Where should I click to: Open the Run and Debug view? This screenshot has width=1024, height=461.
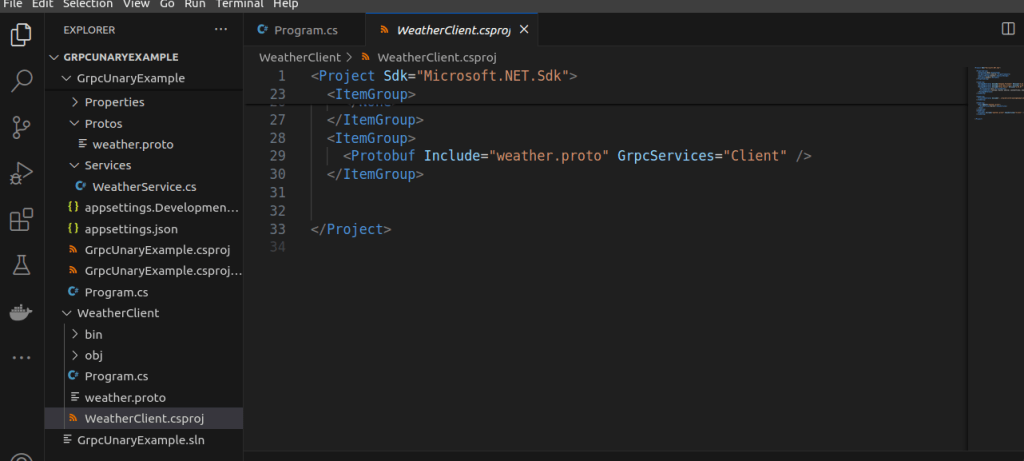(21, 173)
